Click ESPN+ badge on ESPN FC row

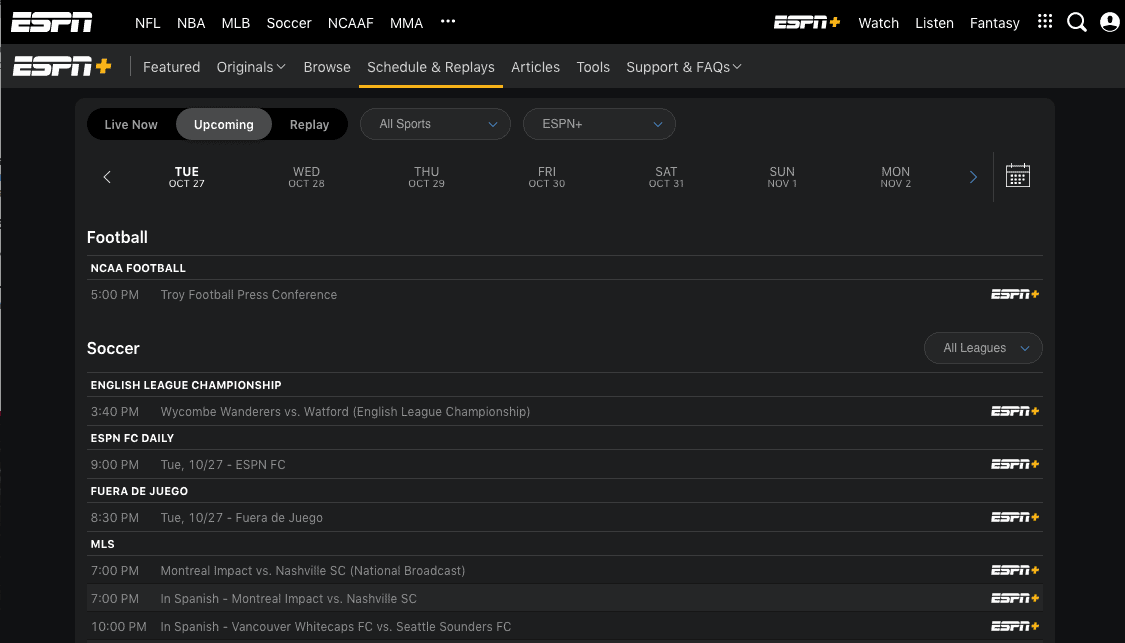(1015, 464)
